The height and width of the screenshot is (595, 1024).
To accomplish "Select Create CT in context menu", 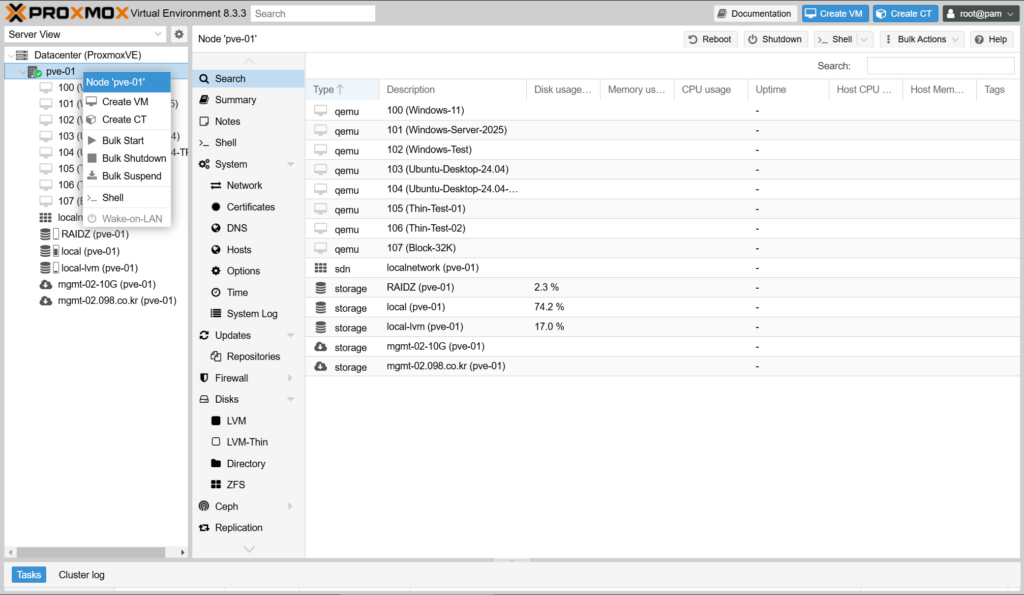I will coord(124,119).
